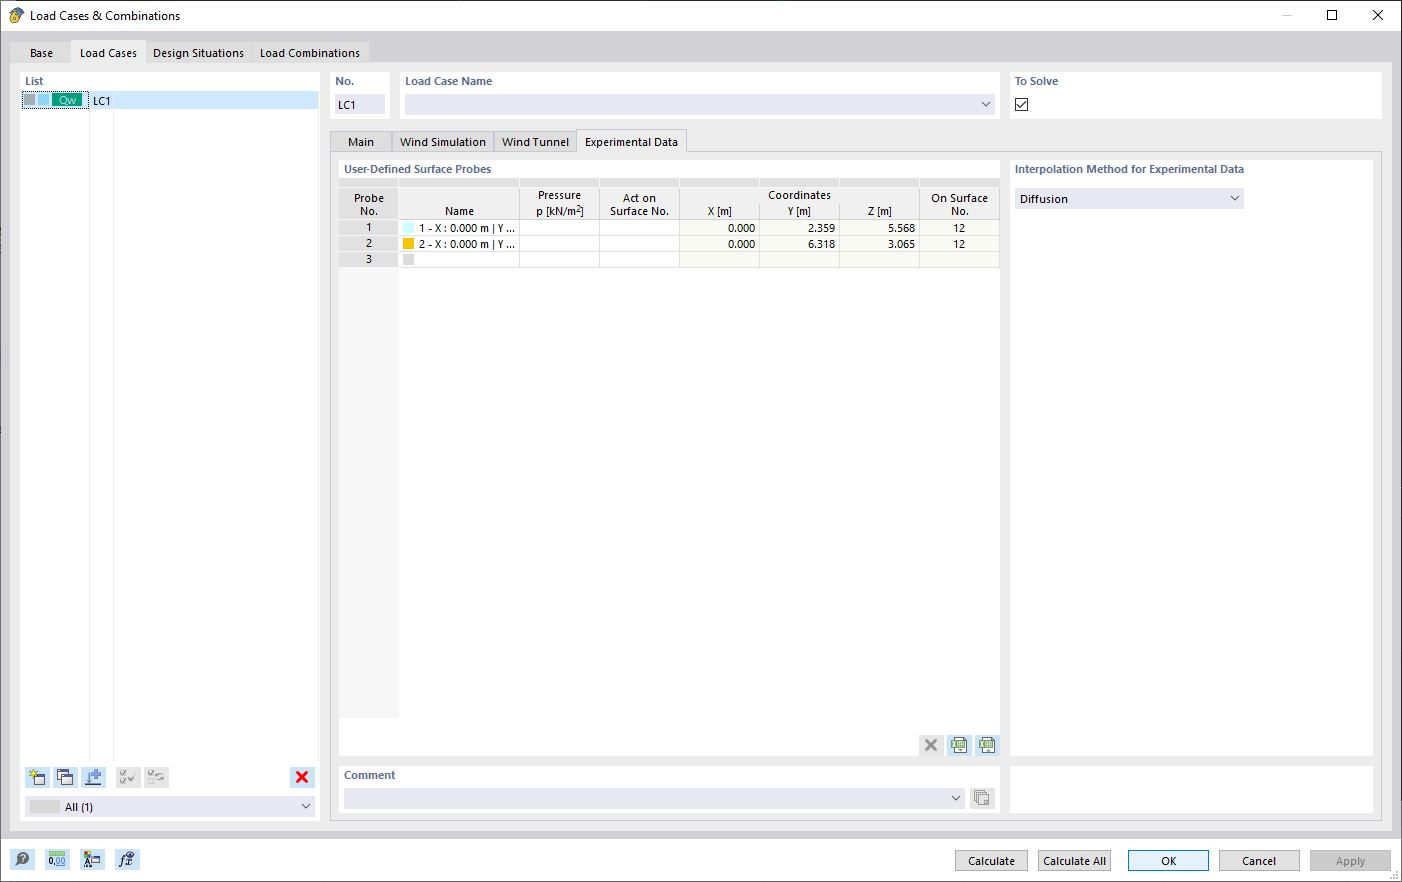Enable the To Solve checkbox
The width and height of the screenshot is (1402, 882).
pyautogui.click(x=1021, y=103)
